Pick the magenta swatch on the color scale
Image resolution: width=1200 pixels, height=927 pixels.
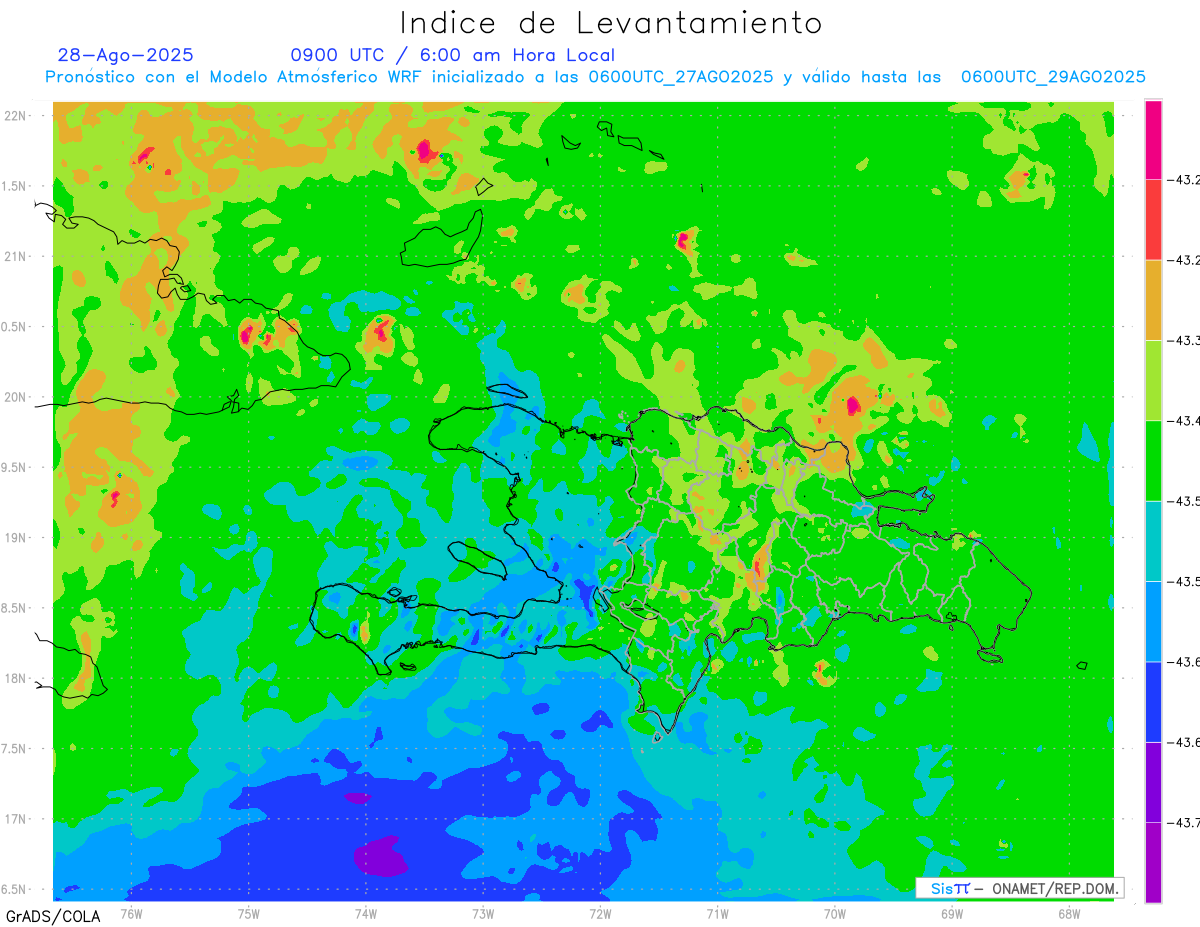click(x=1153, y=140)
